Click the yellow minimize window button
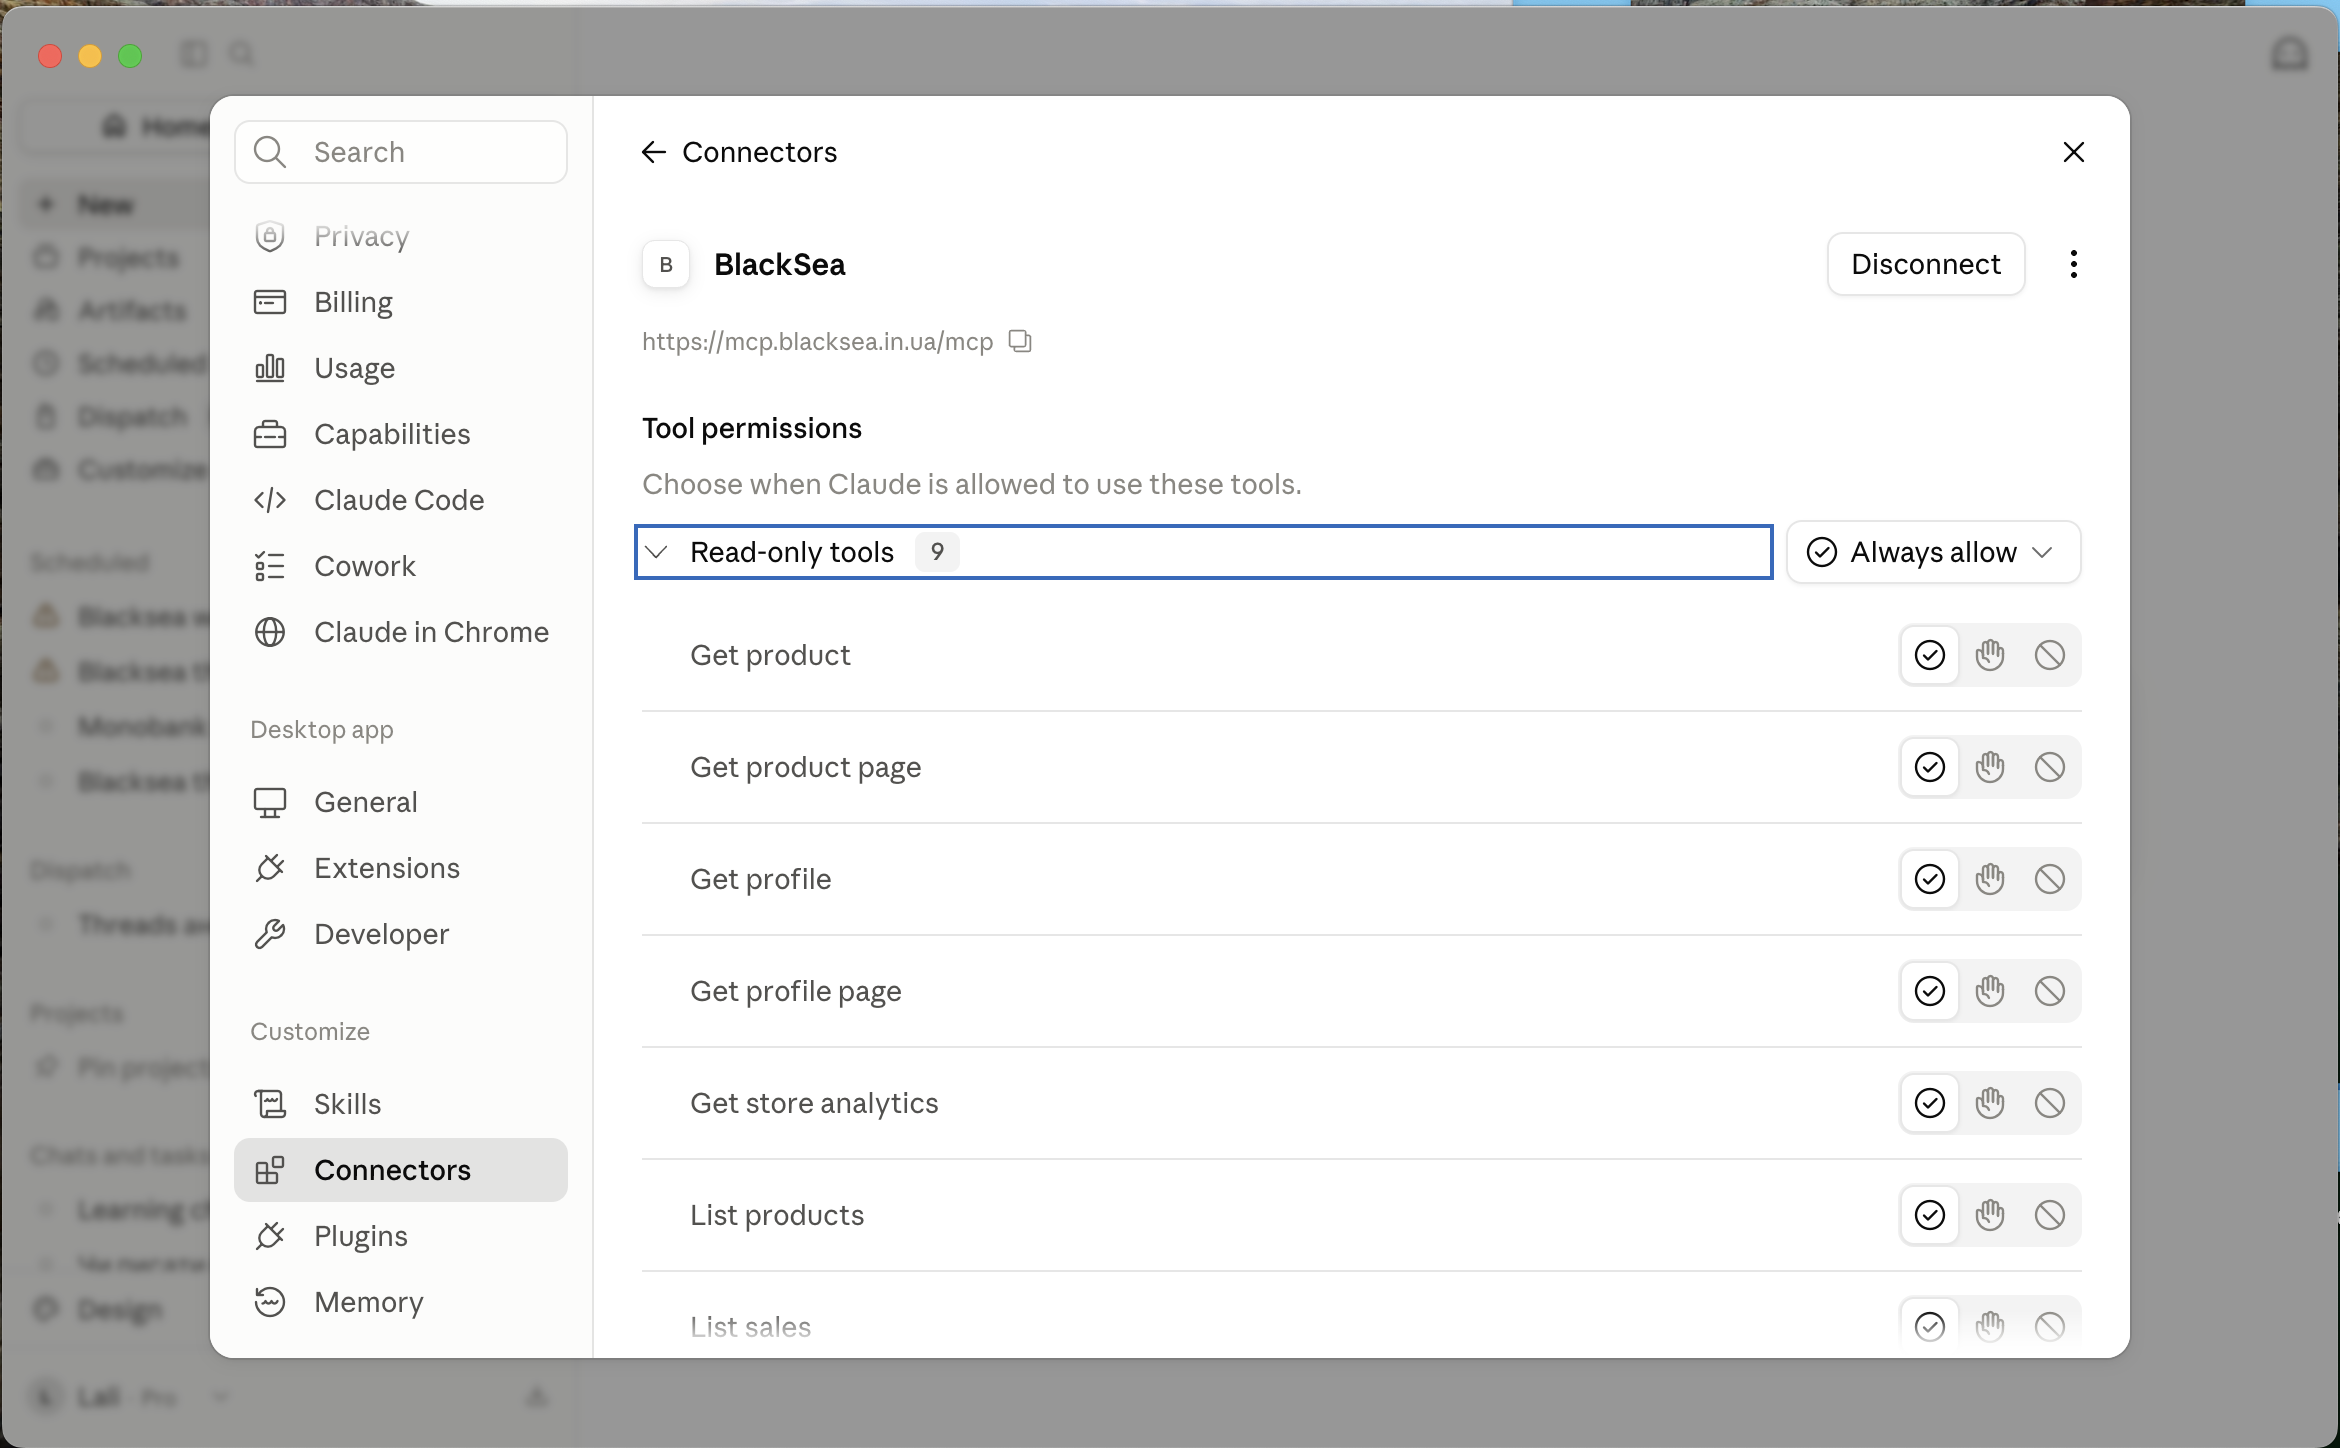 pos(90,56)
